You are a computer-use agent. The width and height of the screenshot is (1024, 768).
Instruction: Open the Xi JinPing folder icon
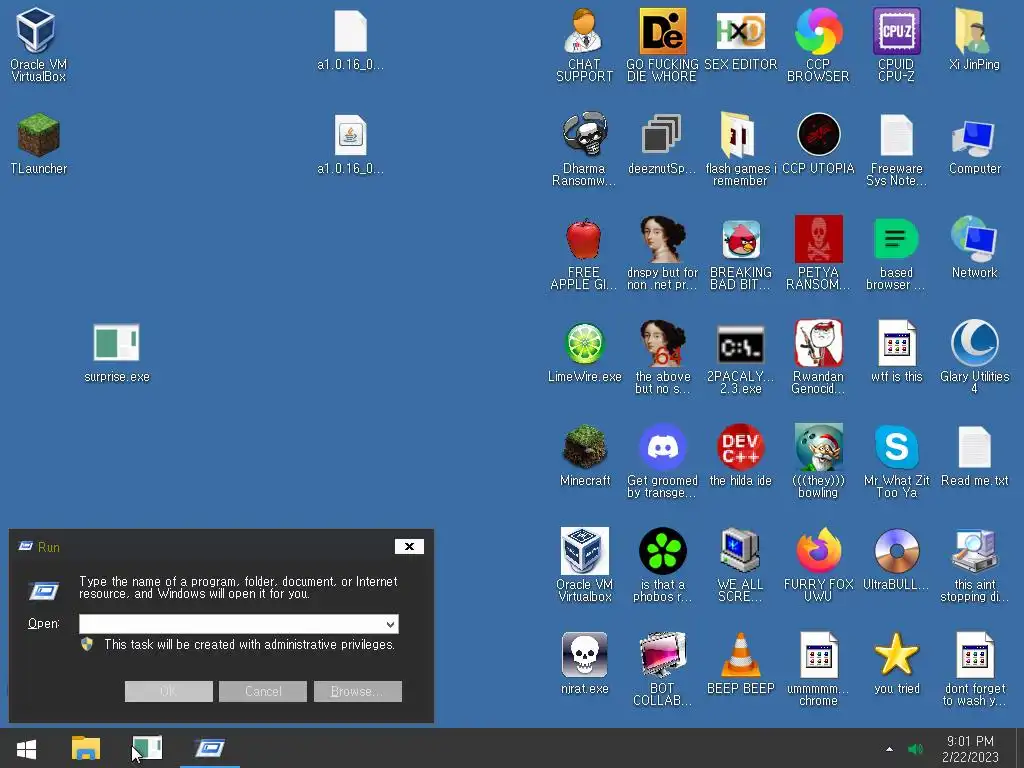click(x=974, y=31)
